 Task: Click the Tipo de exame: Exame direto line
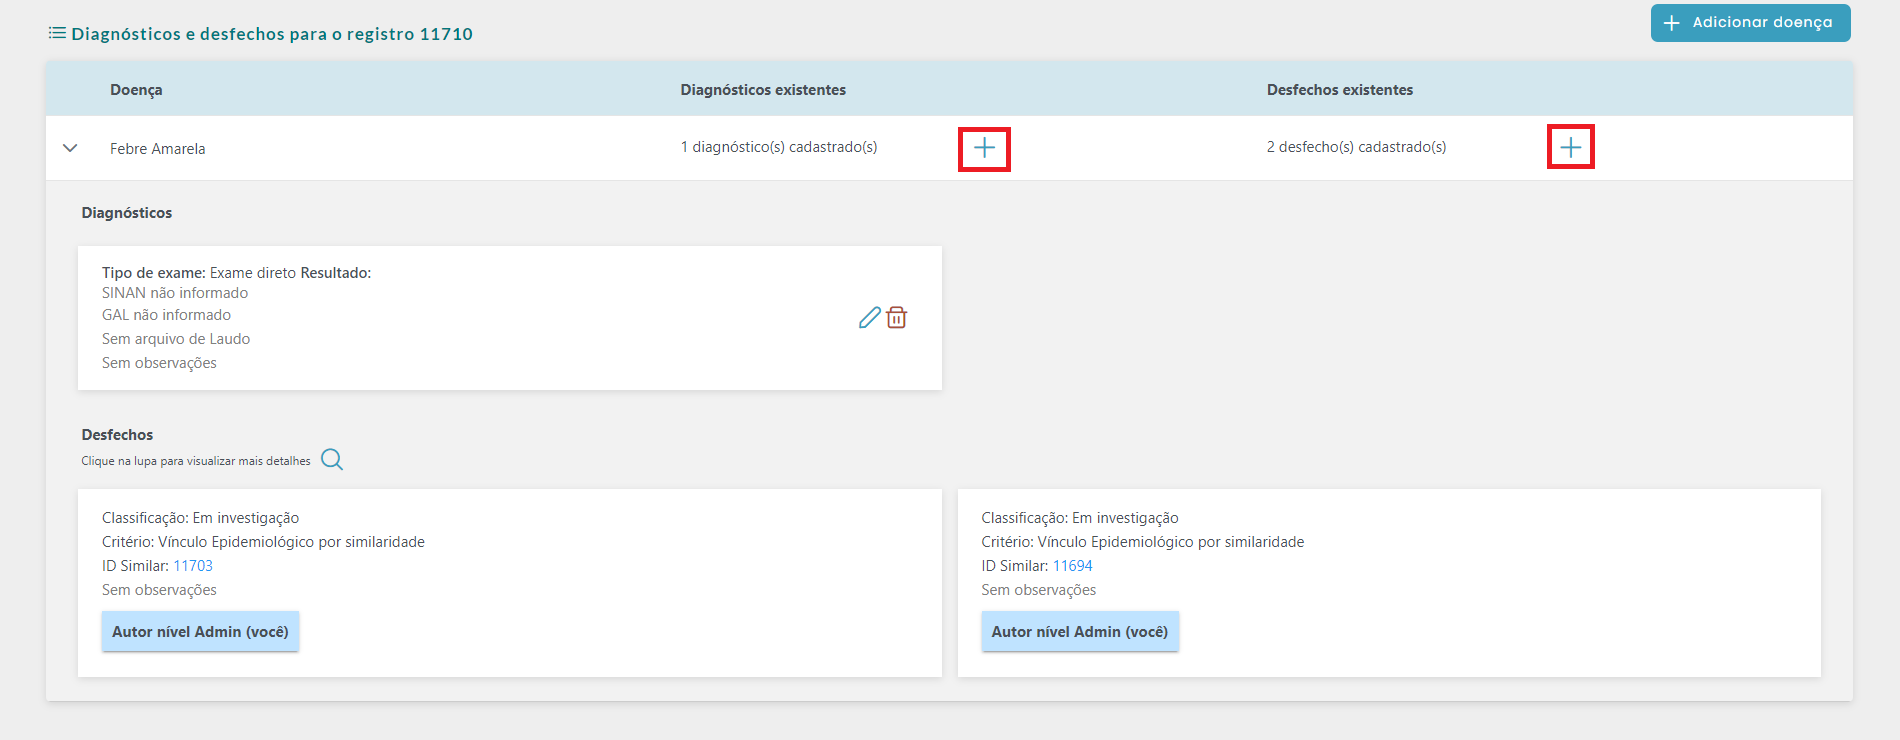tap(236, 273)
